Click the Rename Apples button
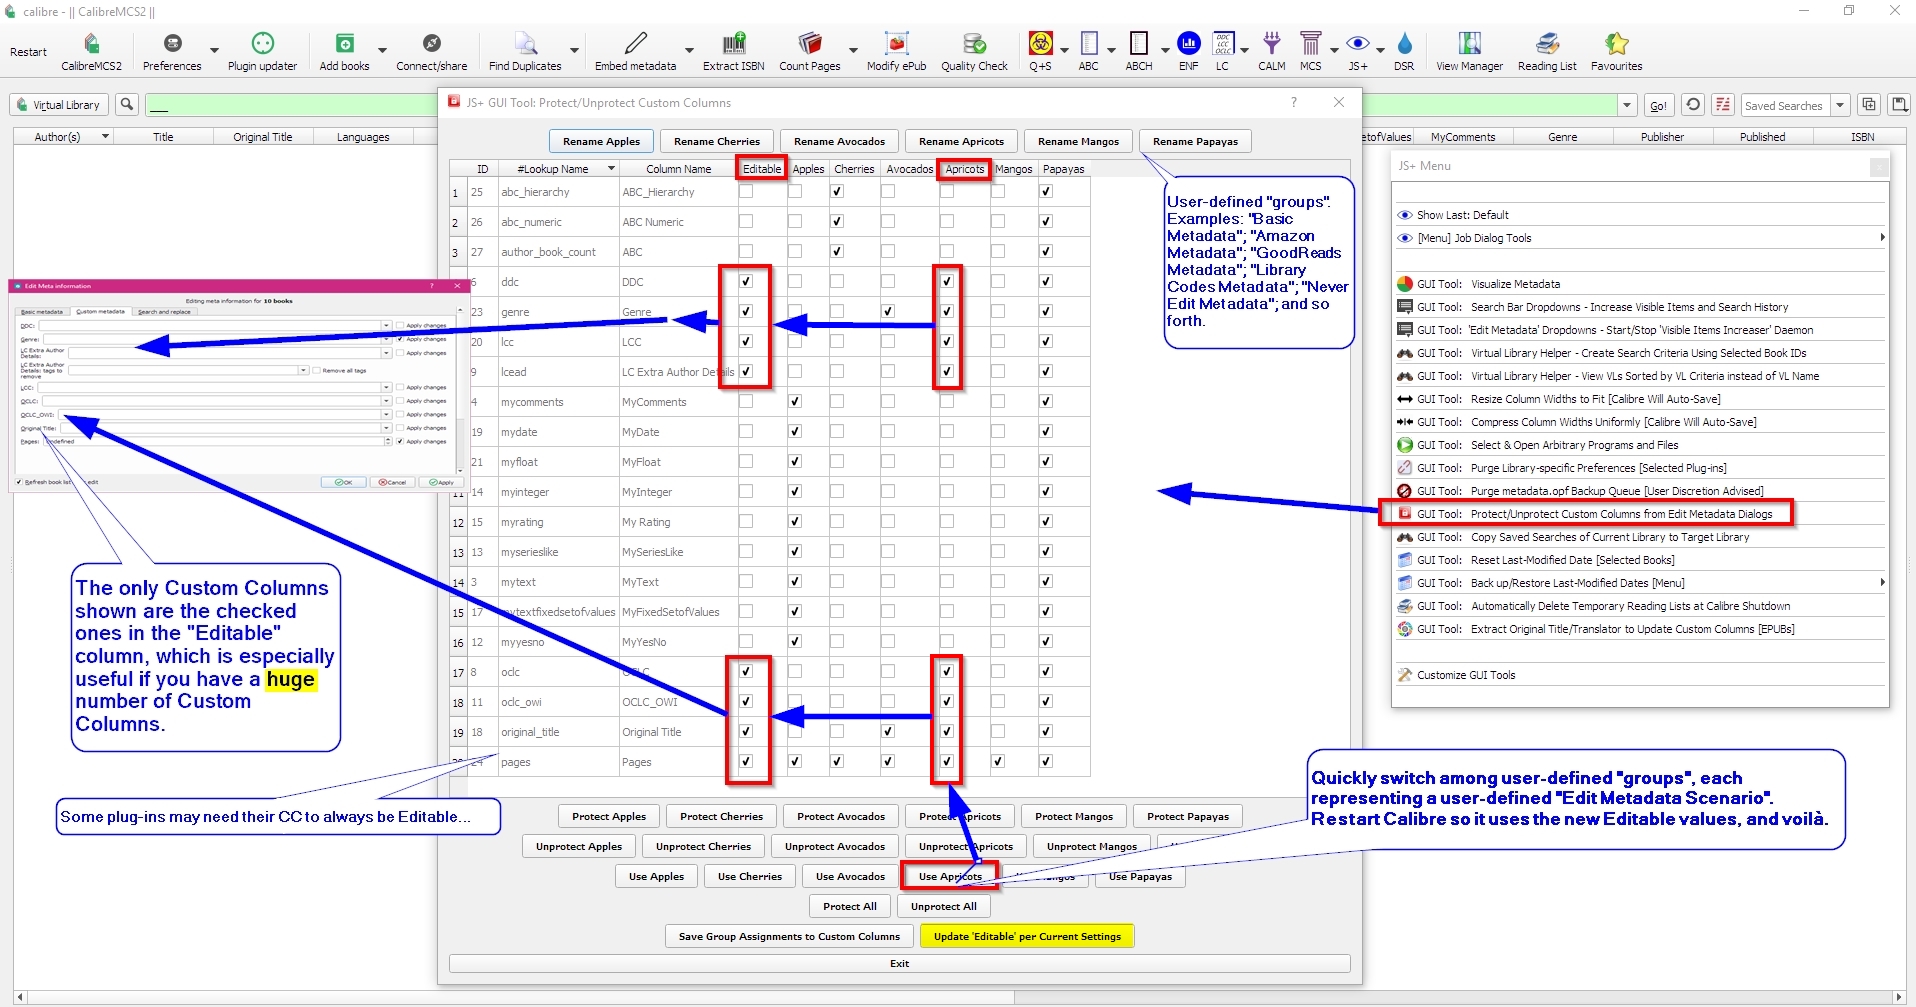Image resolution: width=1916 pixels, height=1007 pixels. coord(601,142)
